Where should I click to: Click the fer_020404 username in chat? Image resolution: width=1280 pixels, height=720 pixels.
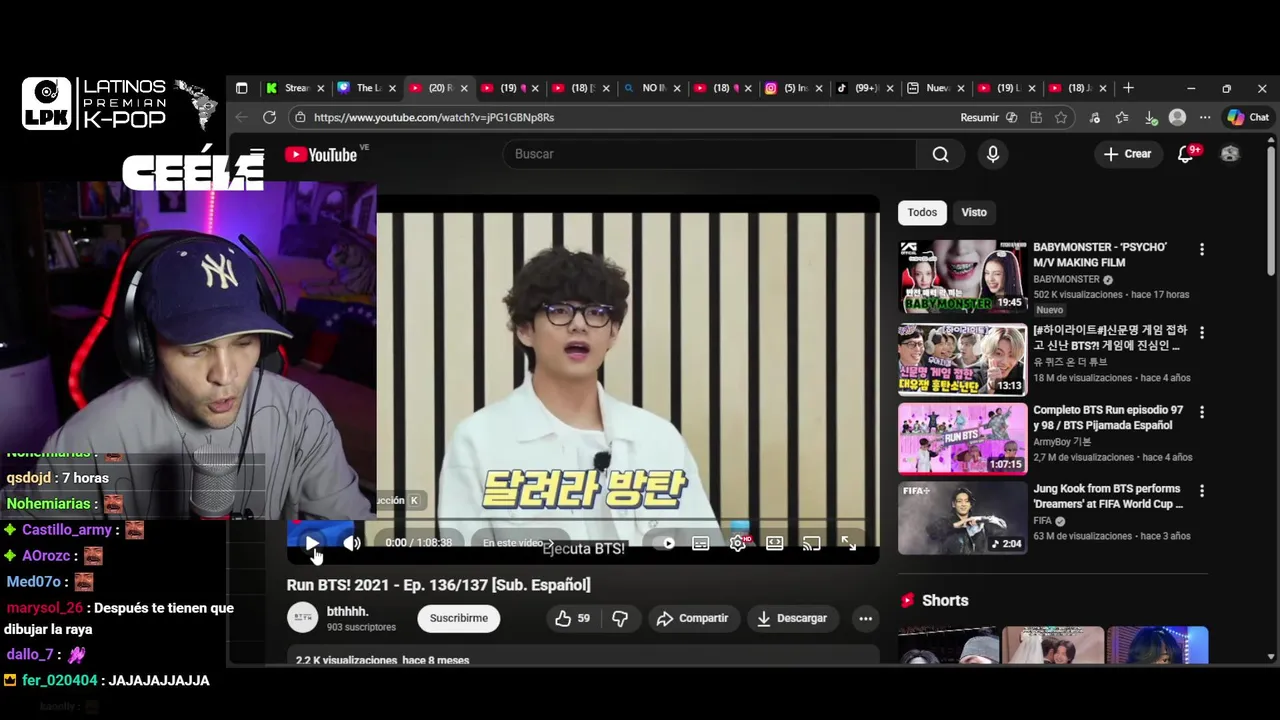click(x=60, y=680)
